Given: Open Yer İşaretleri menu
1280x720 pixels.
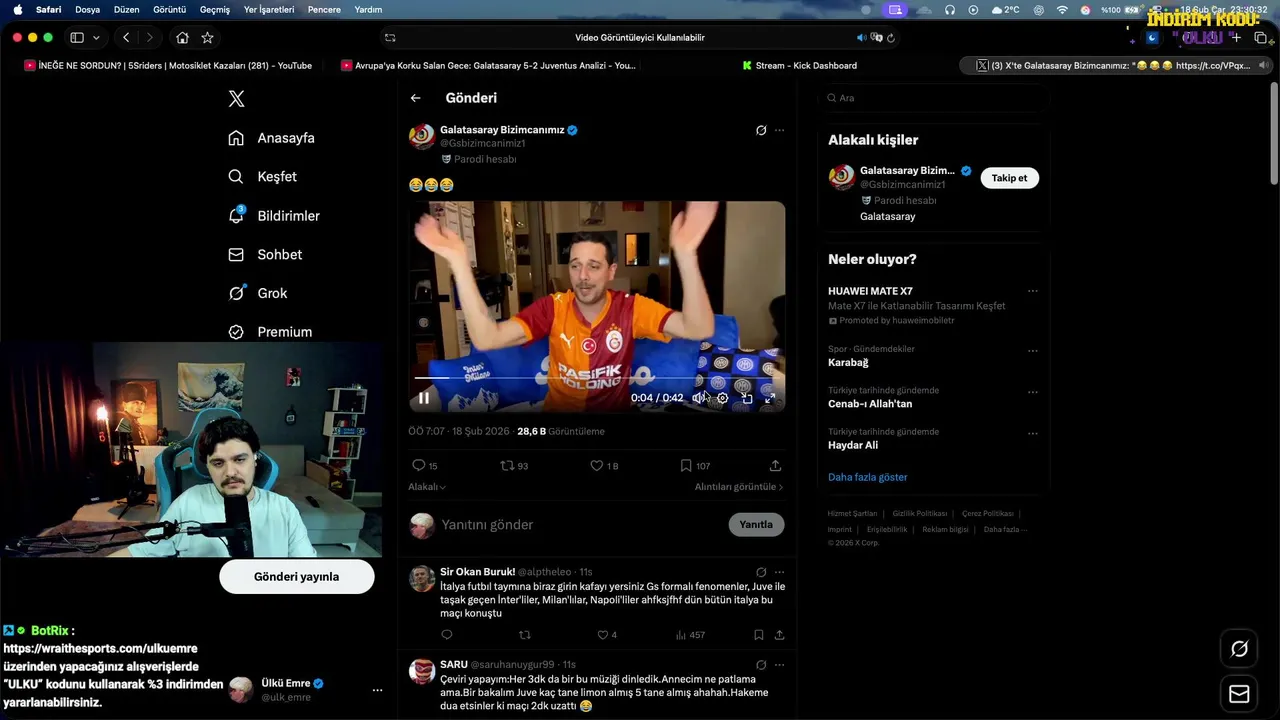Looking at the screenshot, I should pos(269,9).
